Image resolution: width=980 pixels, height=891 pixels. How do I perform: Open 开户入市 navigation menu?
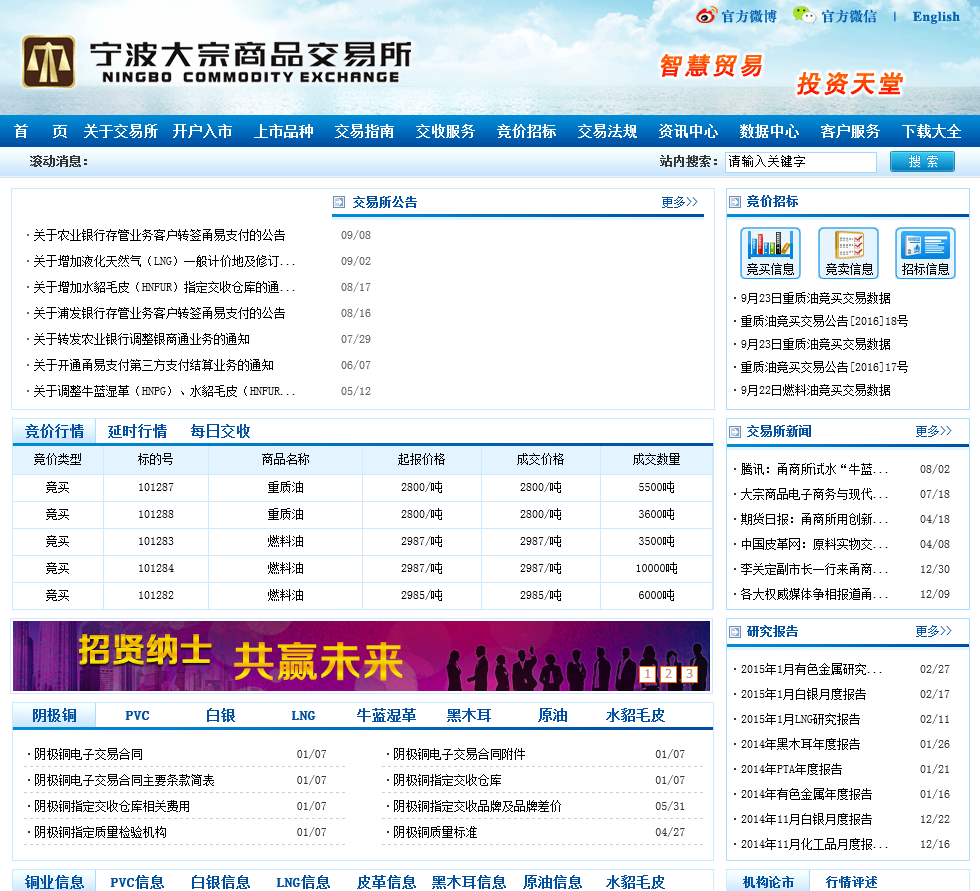(x=202, y=131)
